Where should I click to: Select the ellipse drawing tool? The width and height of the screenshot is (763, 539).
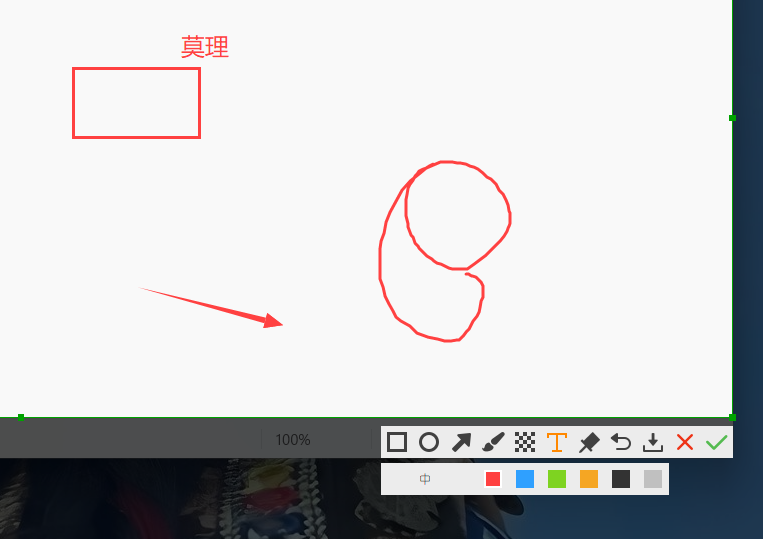coord(429,442)
